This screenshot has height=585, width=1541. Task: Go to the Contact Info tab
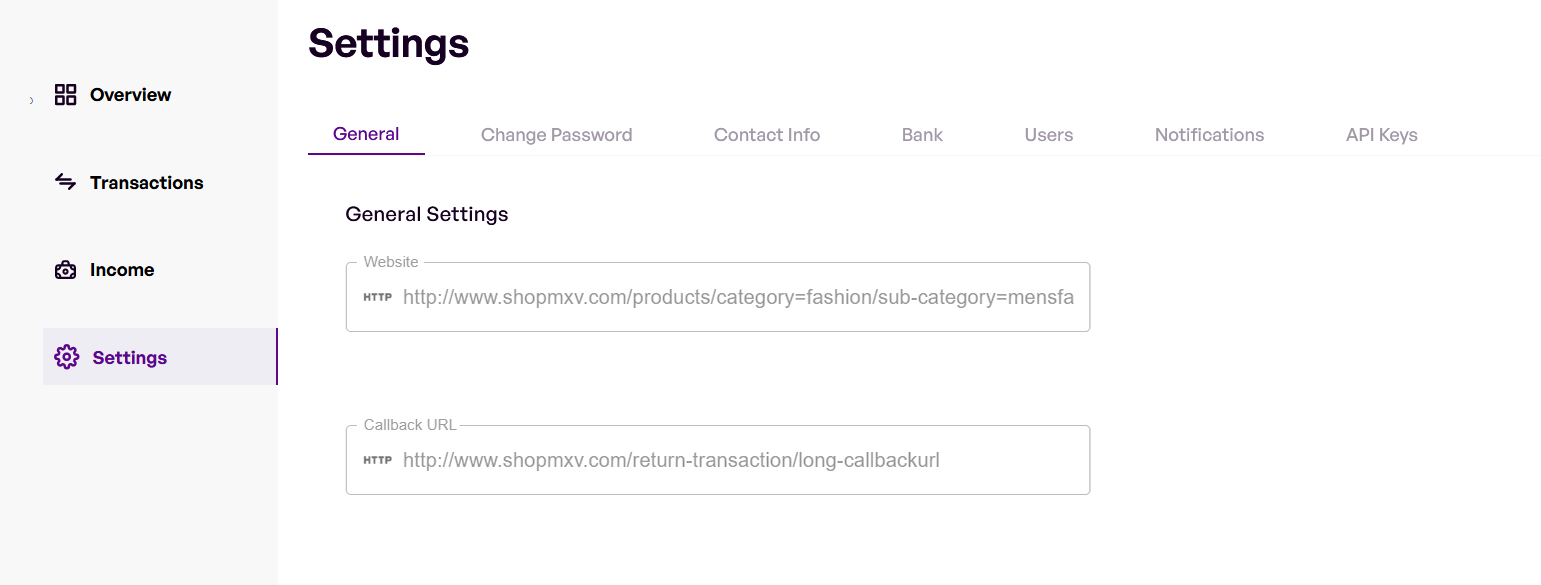click(767, 135)
